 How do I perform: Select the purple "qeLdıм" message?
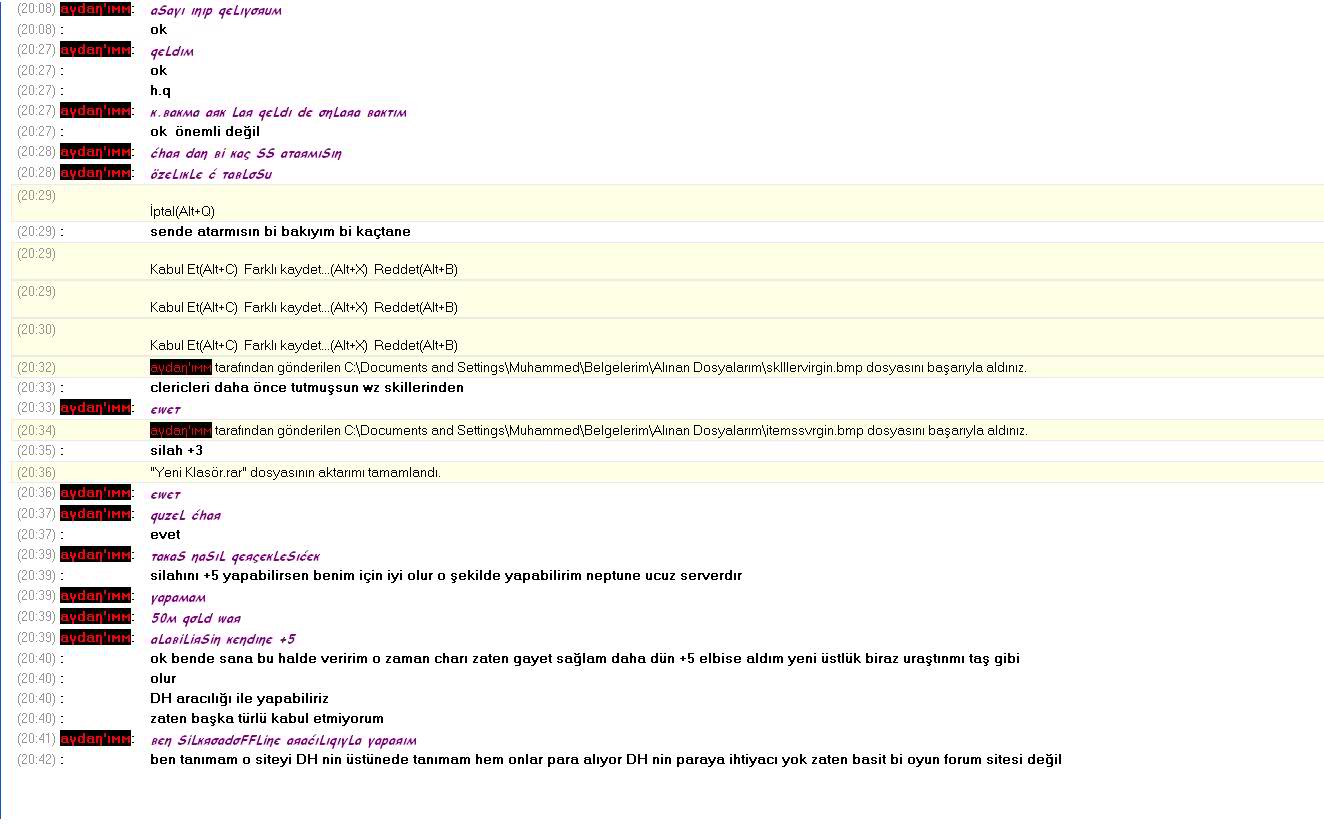click(172, 51)
